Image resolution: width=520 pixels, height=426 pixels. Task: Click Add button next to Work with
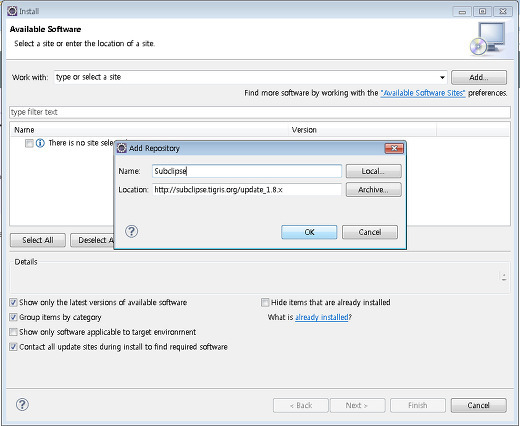click(x=479, y=77)
